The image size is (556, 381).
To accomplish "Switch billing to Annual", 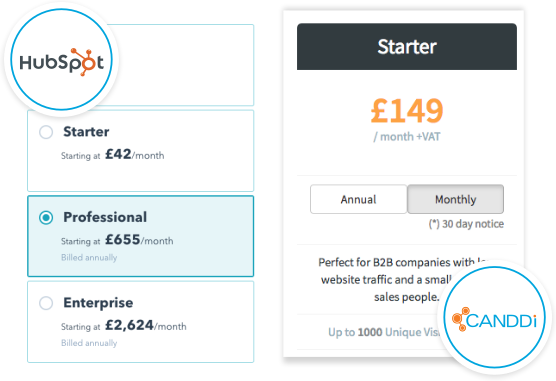I will pyautogui.click(x=358, y=199).
